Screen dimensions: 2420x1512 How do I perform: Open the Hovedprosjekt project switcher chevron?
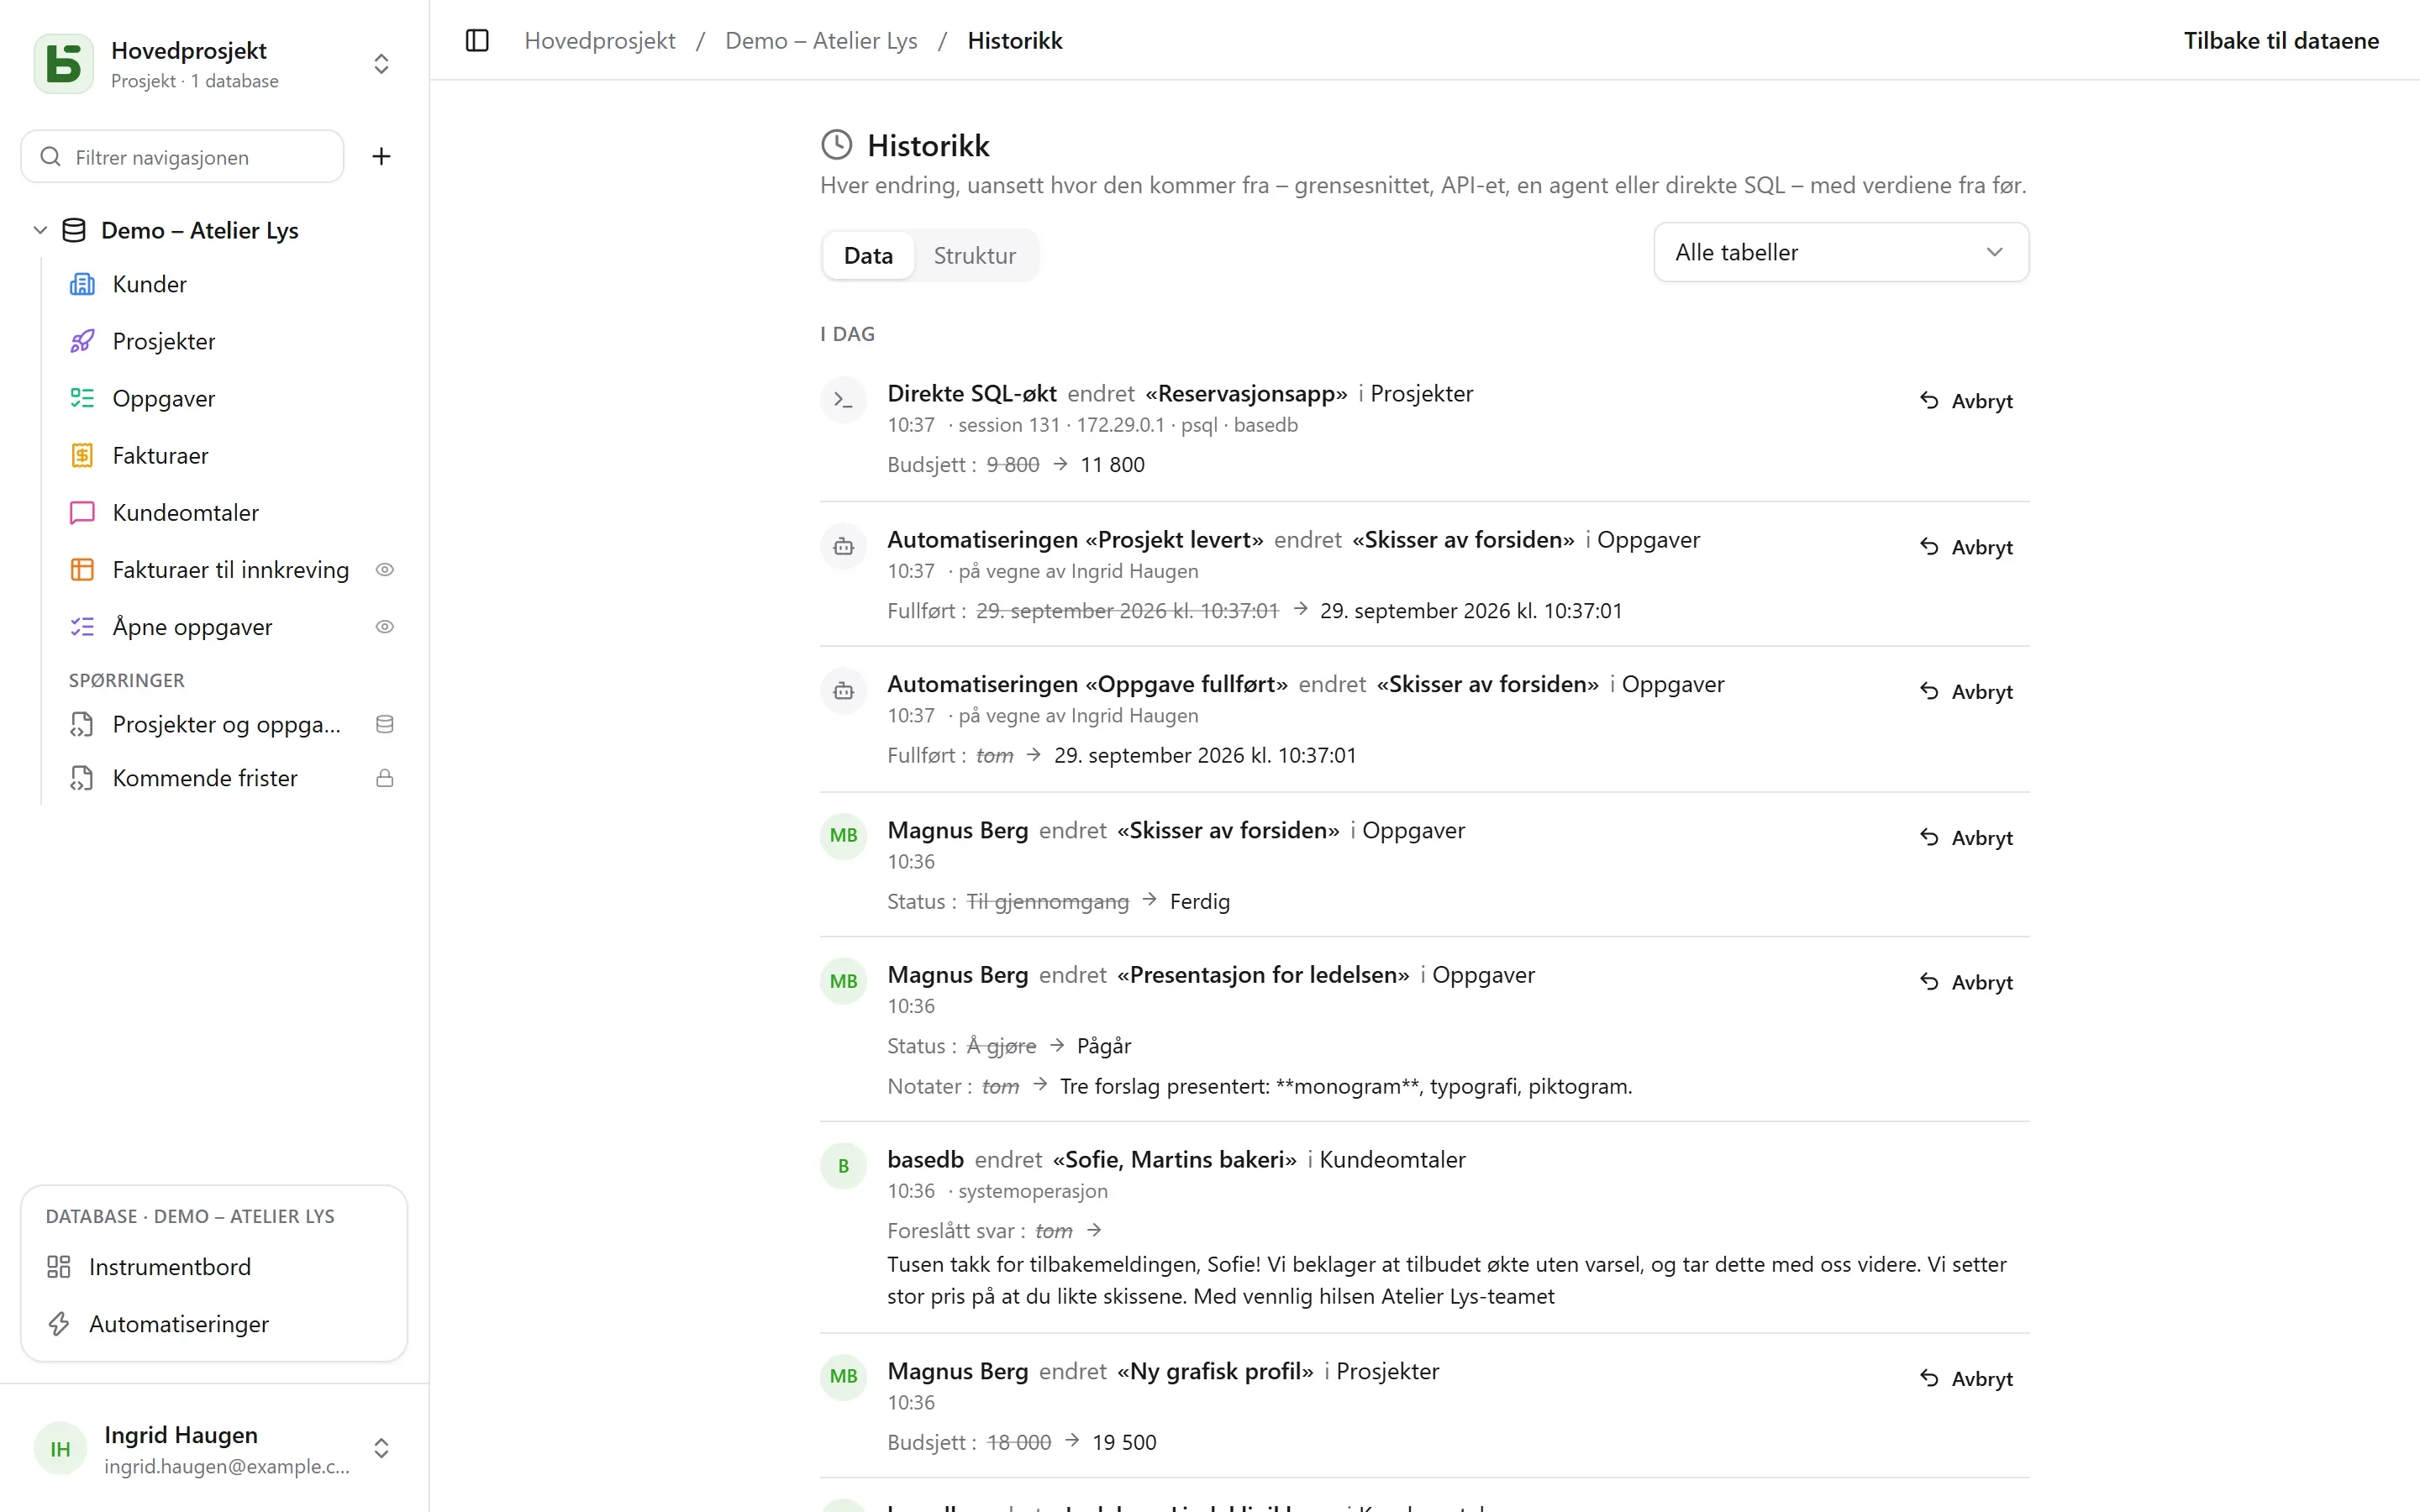click(x=381, y=64)
